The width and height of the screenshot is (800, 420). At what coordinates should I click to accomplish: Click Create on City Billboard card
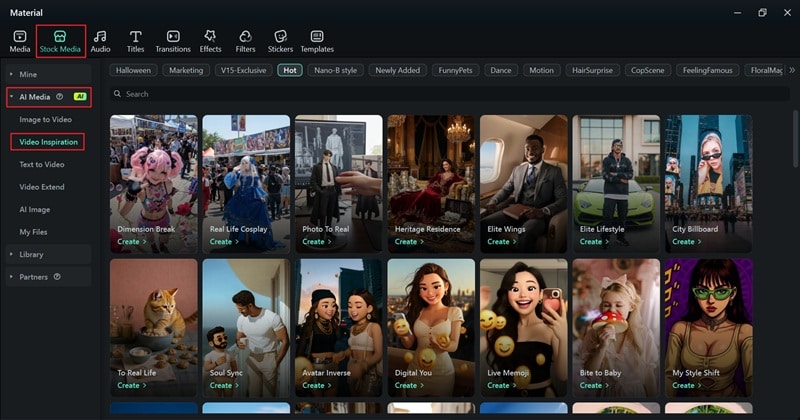(x=686, y=242)
